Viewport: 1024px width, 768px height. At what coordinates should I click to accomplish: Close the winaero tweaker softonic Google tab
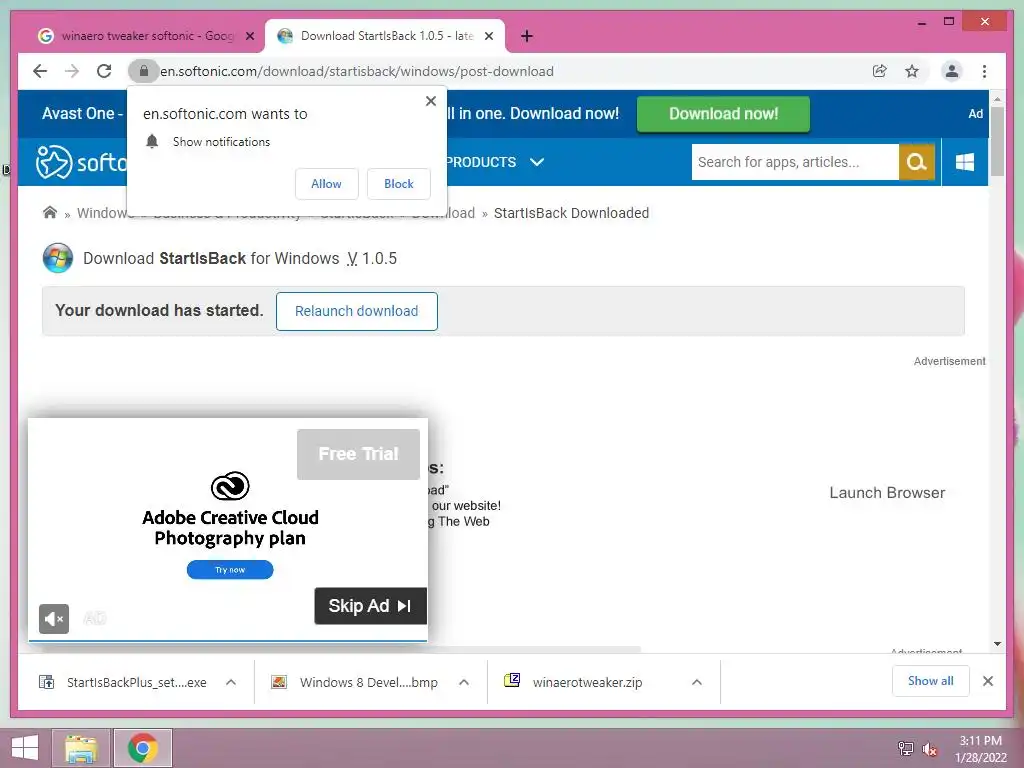pos(249,36)
